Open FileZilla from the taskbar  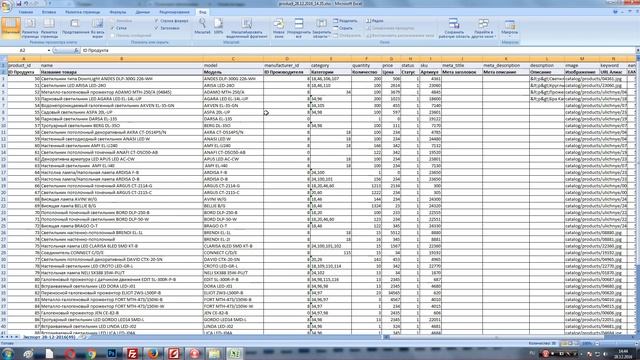[x=132, y=353]
